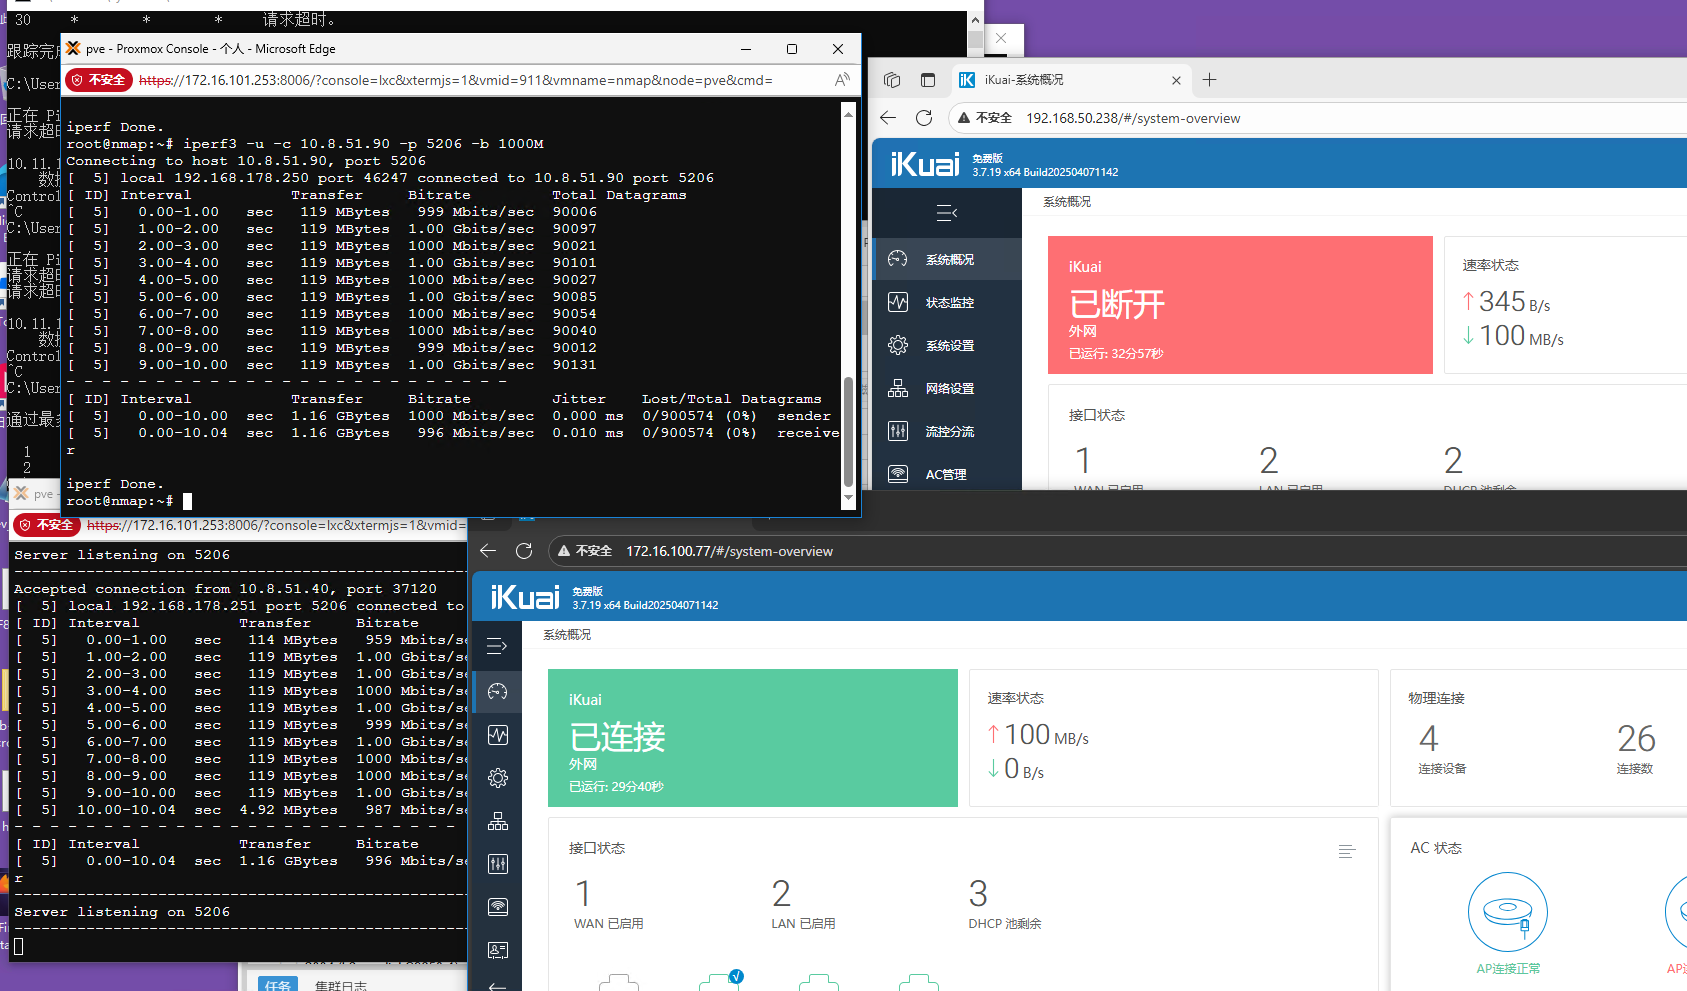
Task: Click '1 WAN 已启用' in lower iKuai
Action: click(x=608, y=903)
